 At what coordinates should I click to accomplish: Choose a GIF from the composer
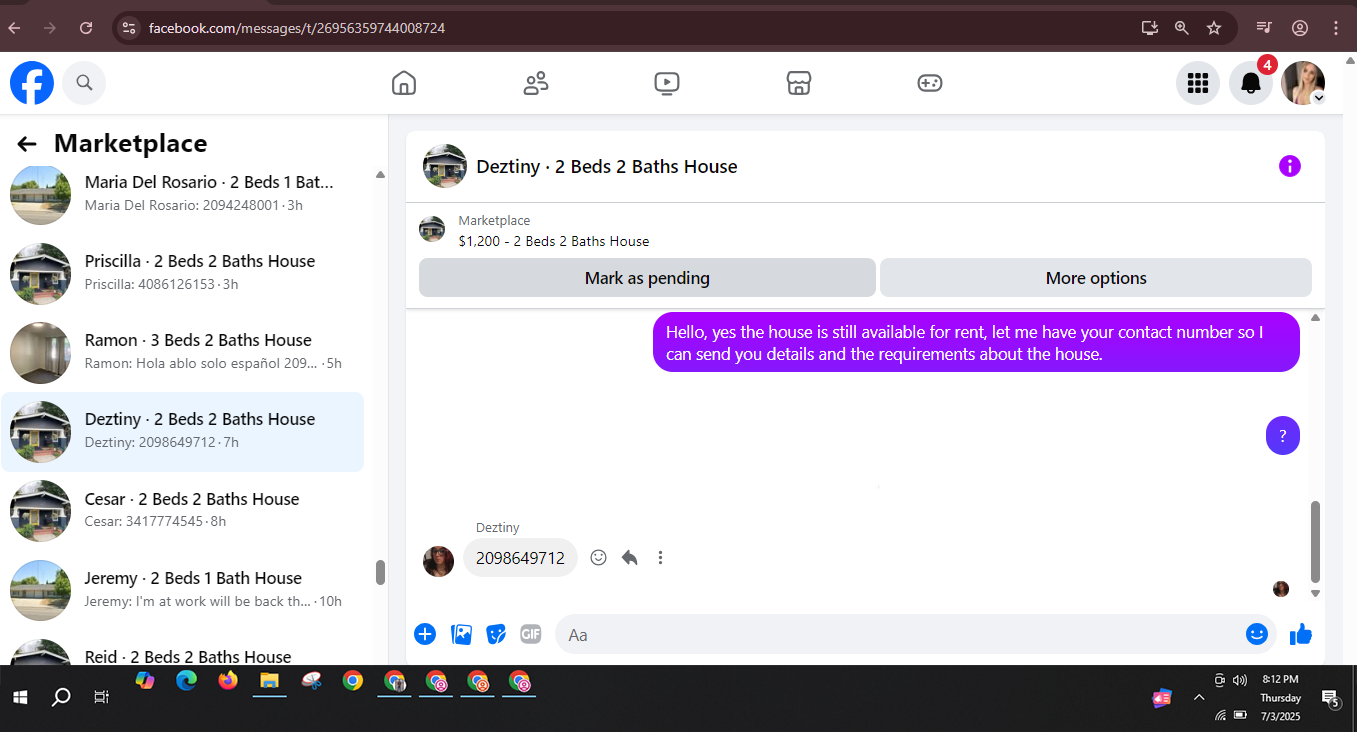pyautogui.click(x=531, y=634)
